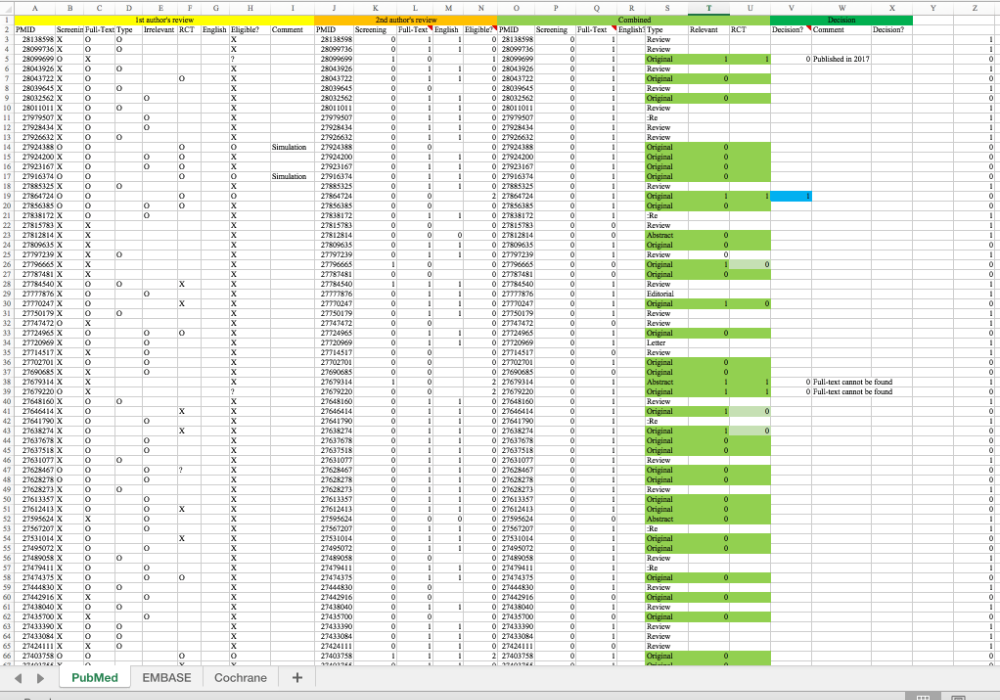
Task: Click the add new sheet plus button
Action: coord(296,677)
